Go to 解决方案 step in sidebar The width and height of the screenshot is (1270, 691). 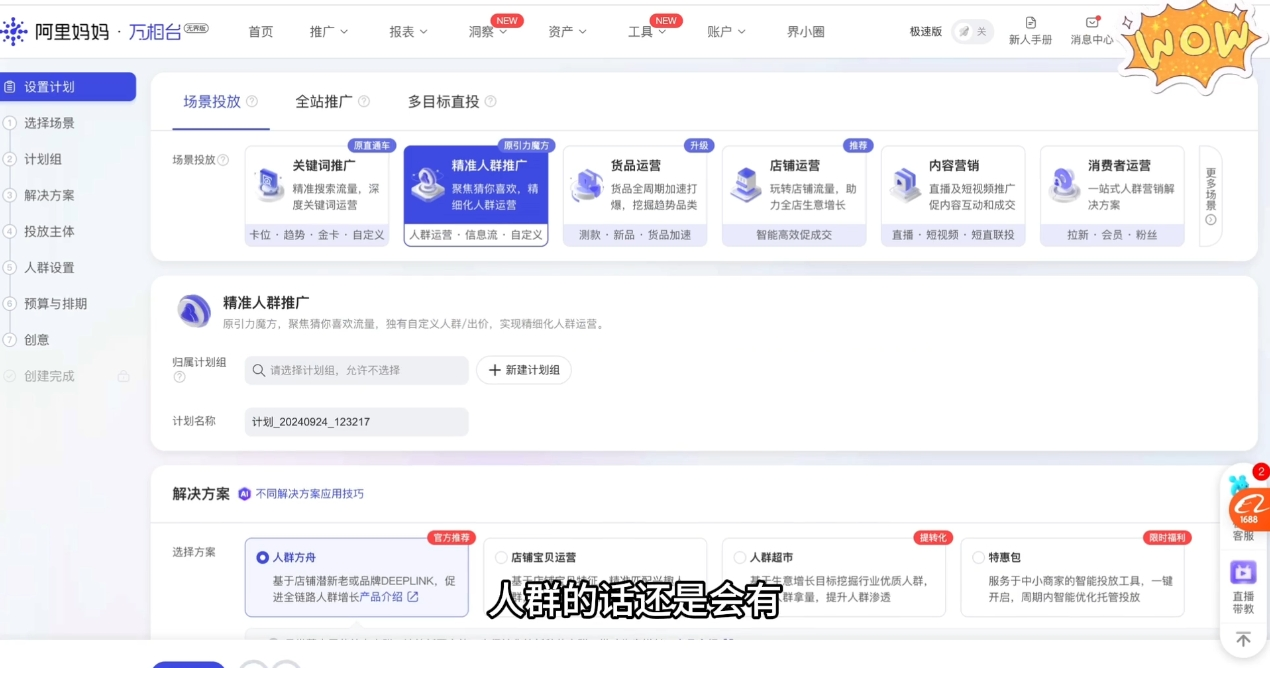49,195
